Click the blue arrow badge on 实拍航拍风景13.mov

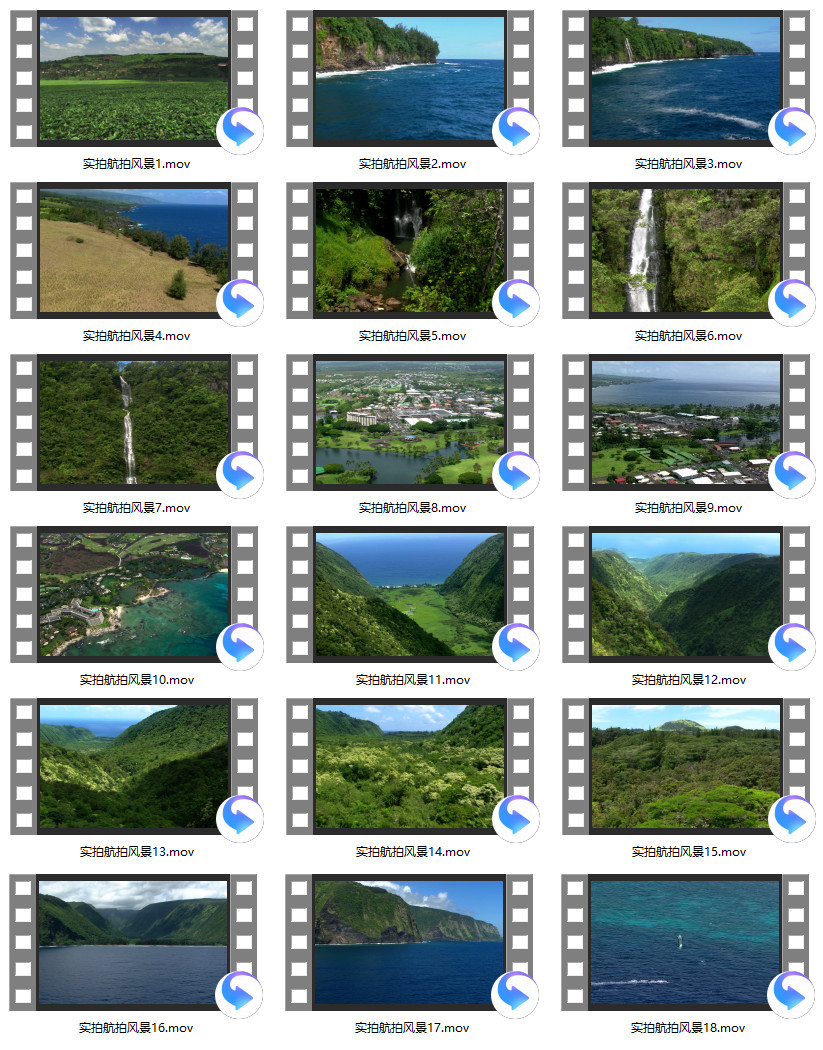[x=240, y=818]
